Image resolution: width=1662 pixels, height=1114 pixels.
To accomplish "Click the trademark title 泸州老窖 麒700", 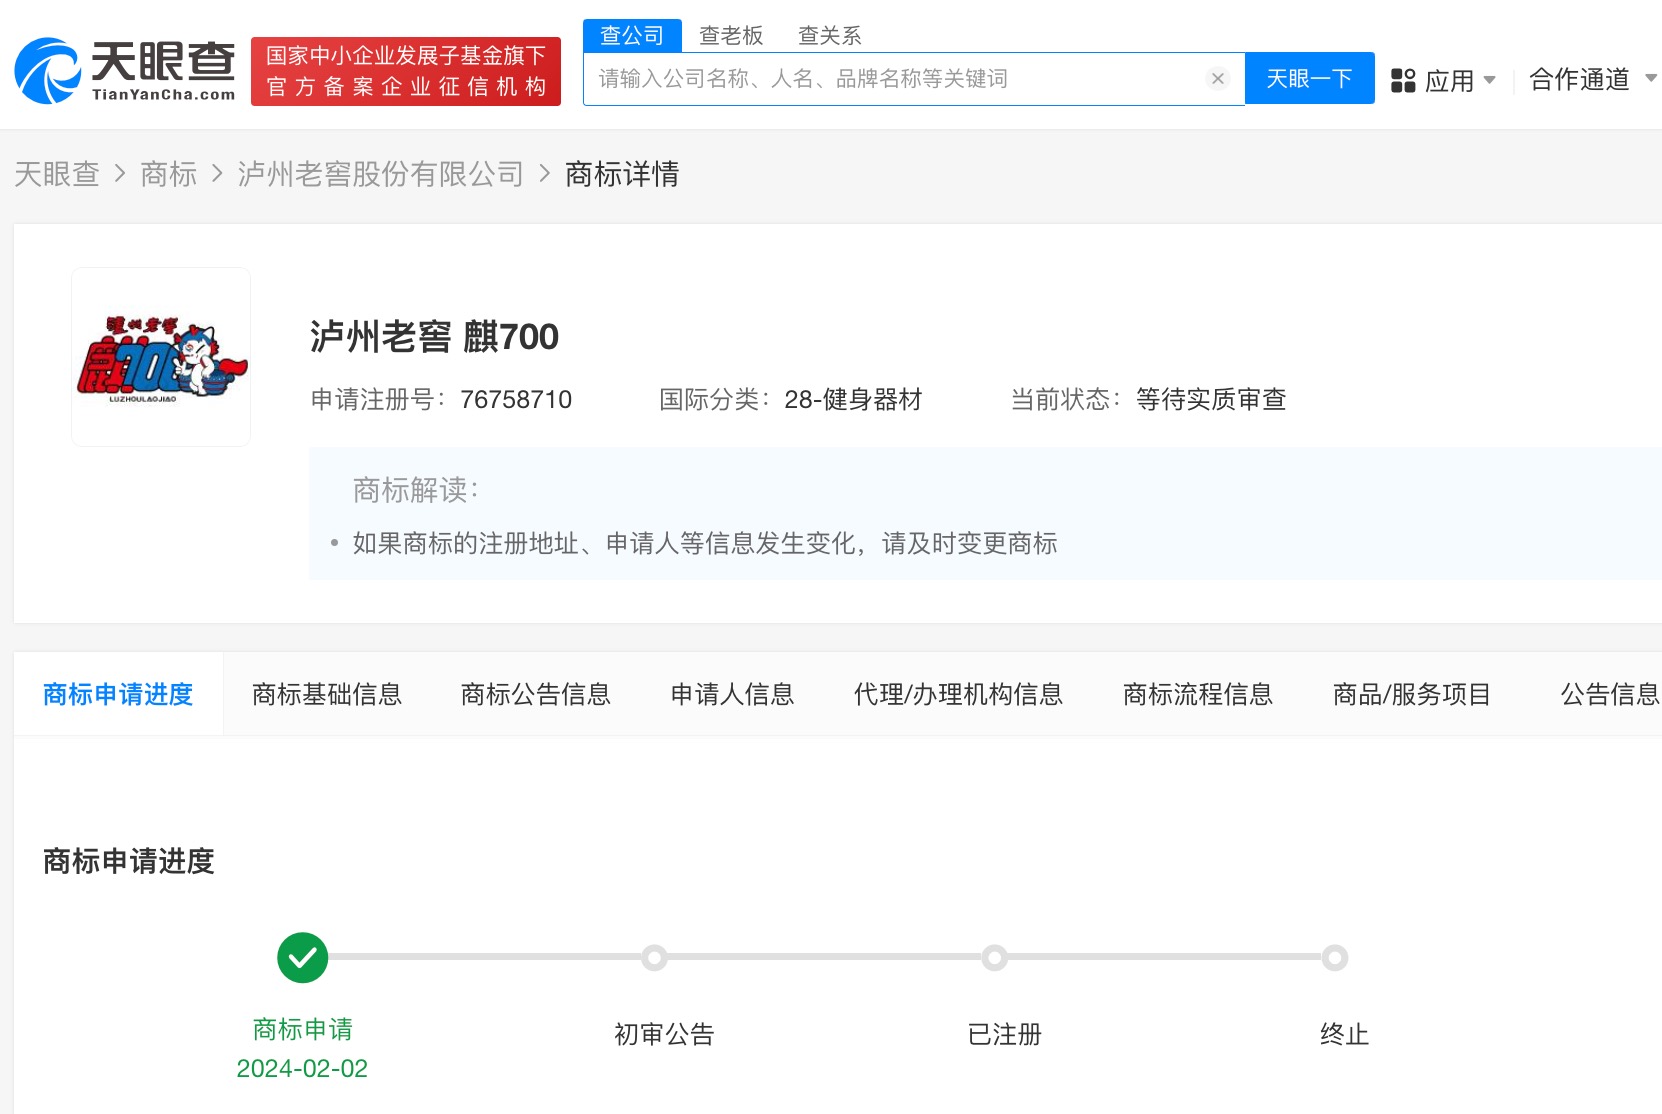I will click(x=434, y=337).
